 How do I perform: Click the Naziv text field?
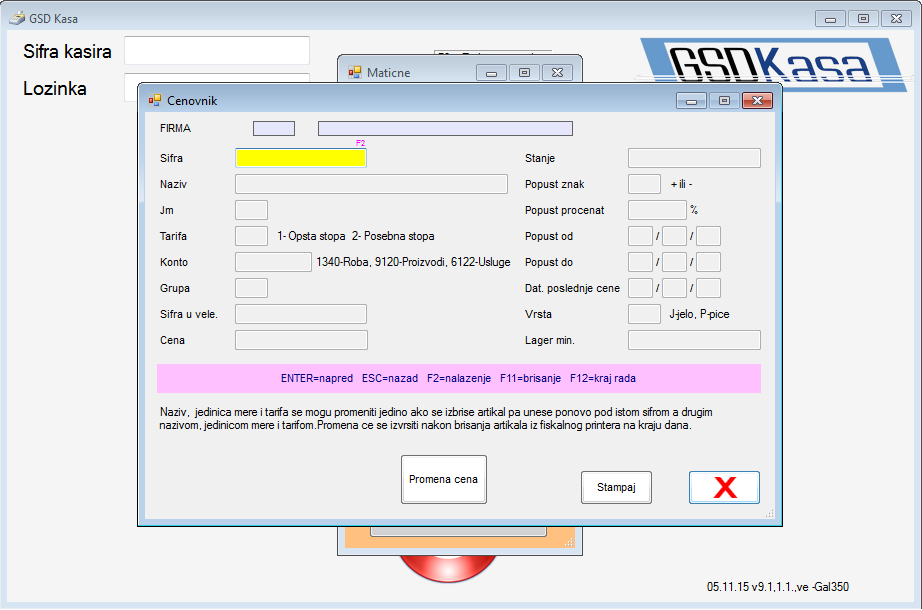coord(371,184)
